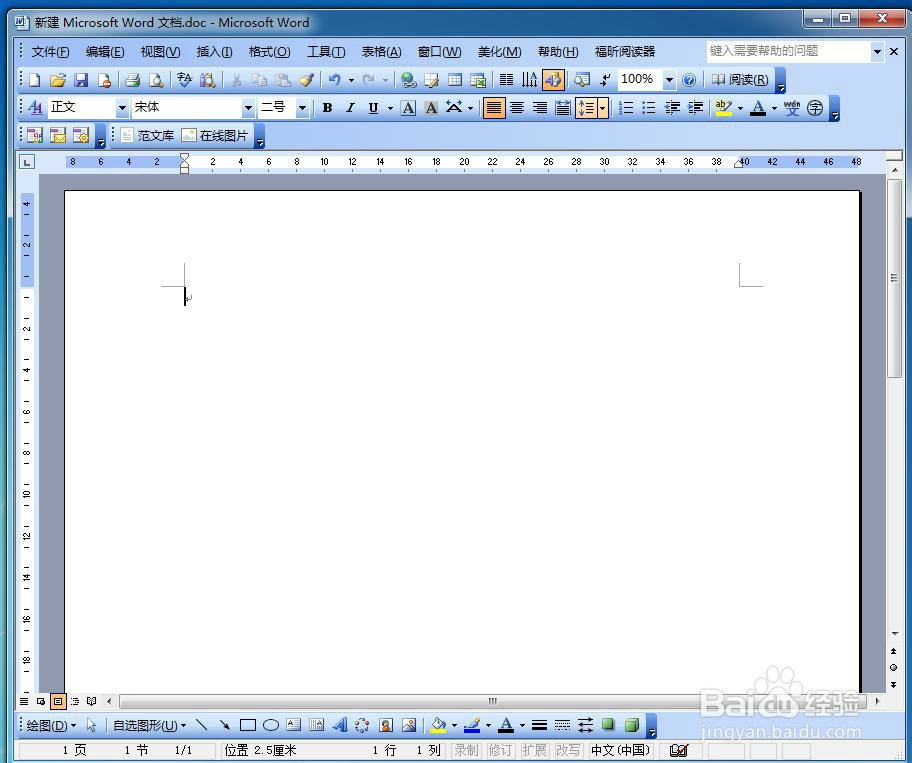The height and width of the screenshot is (763, 912).
Task: Cut the selected content
Action: click(236, 80)
